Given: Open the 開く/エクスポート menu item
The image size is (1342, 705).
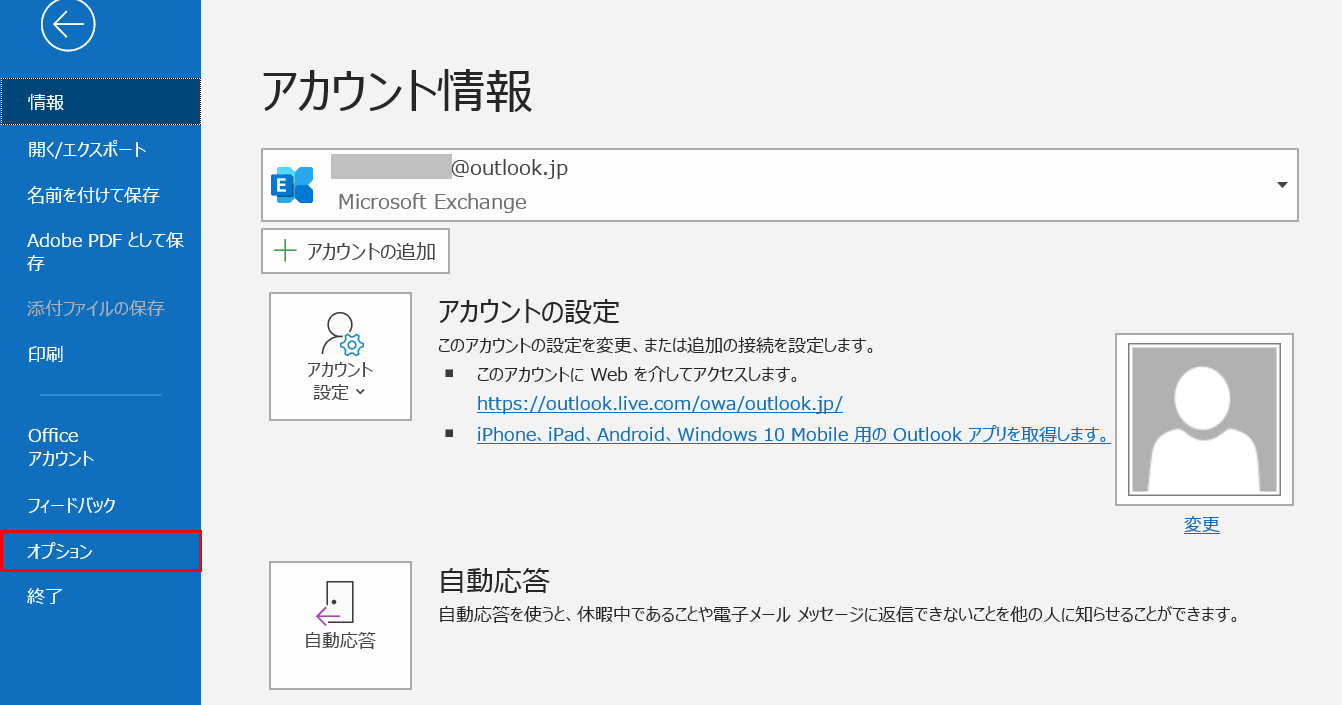Looking at the screenshot, I should (87, 149).
